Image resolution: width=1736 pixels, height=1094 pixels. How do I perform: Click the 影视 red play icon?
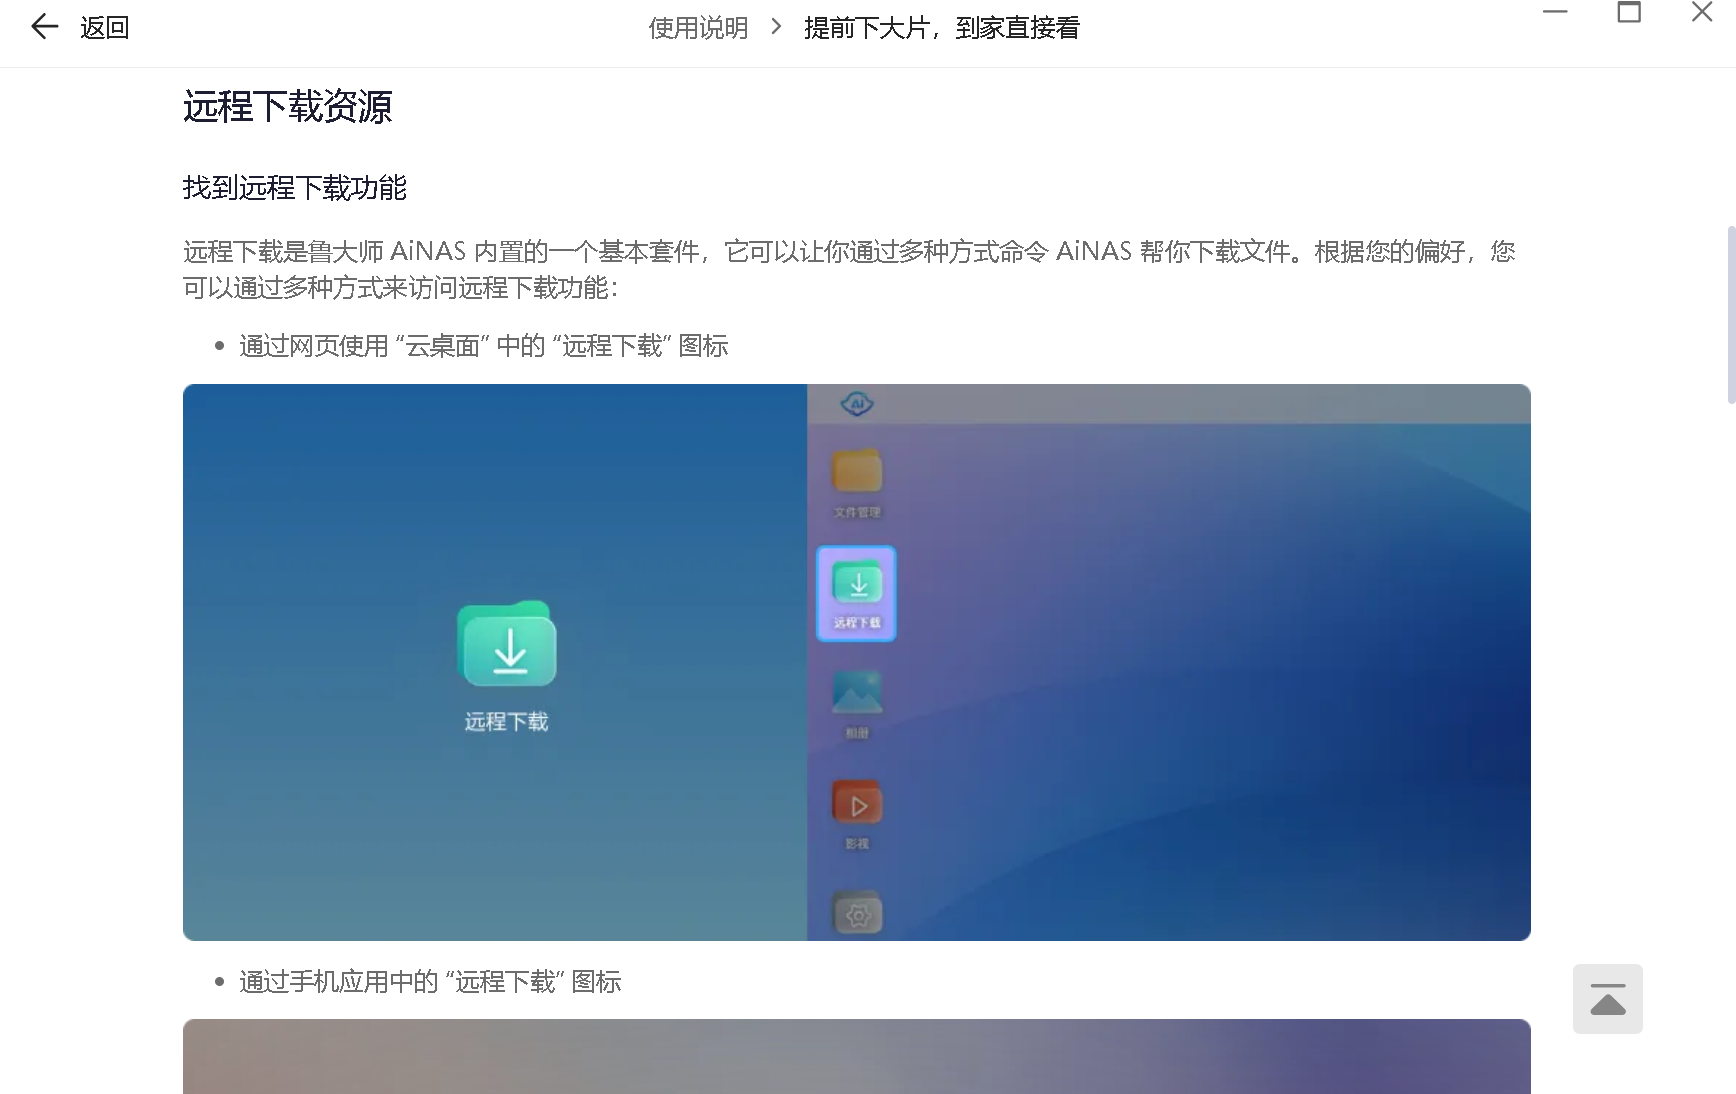[857, 803]
